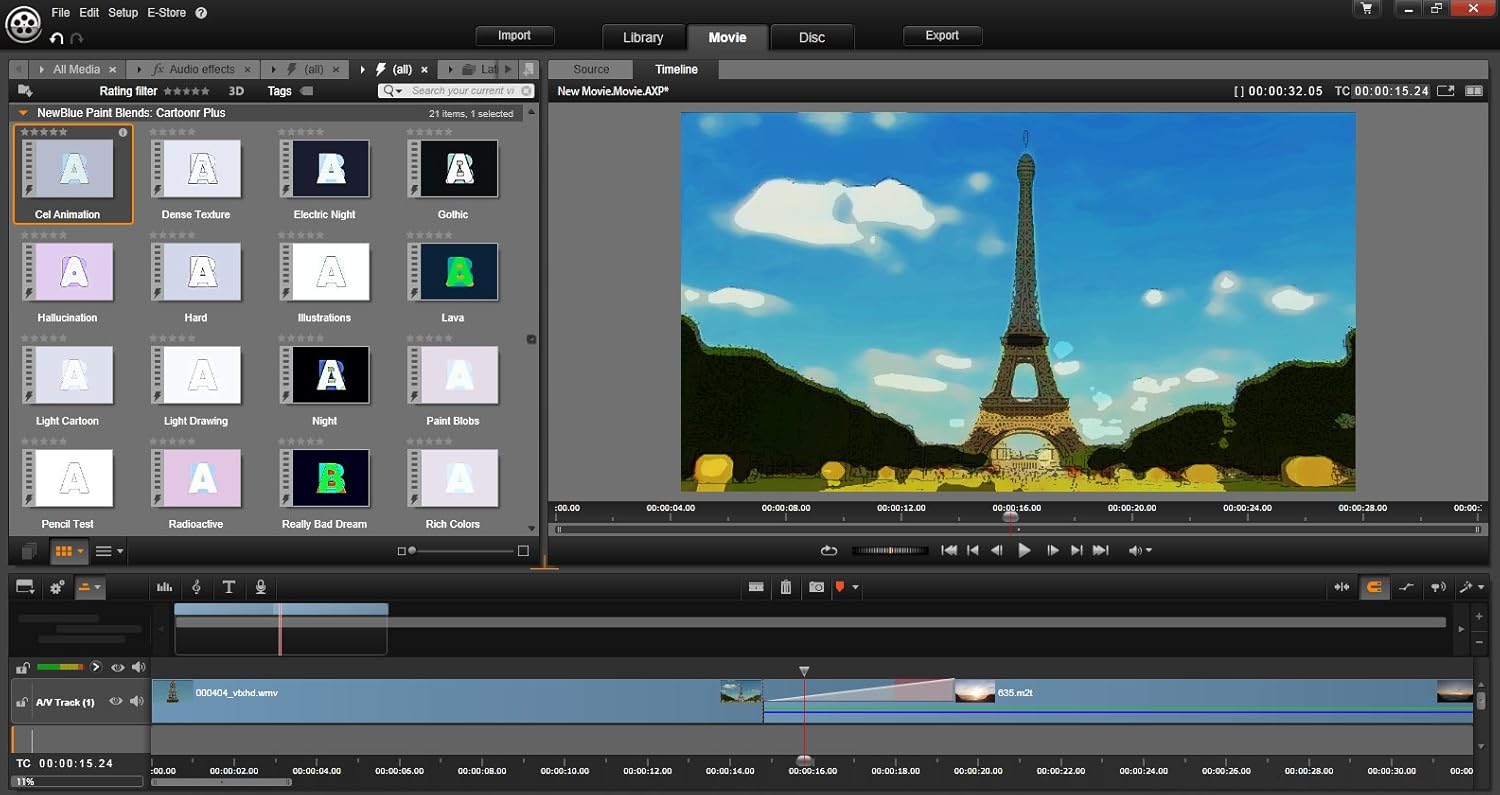The image size is (1500, 795).
Task: Open the title creator (T icon)
Action: (x=229, y=587)
